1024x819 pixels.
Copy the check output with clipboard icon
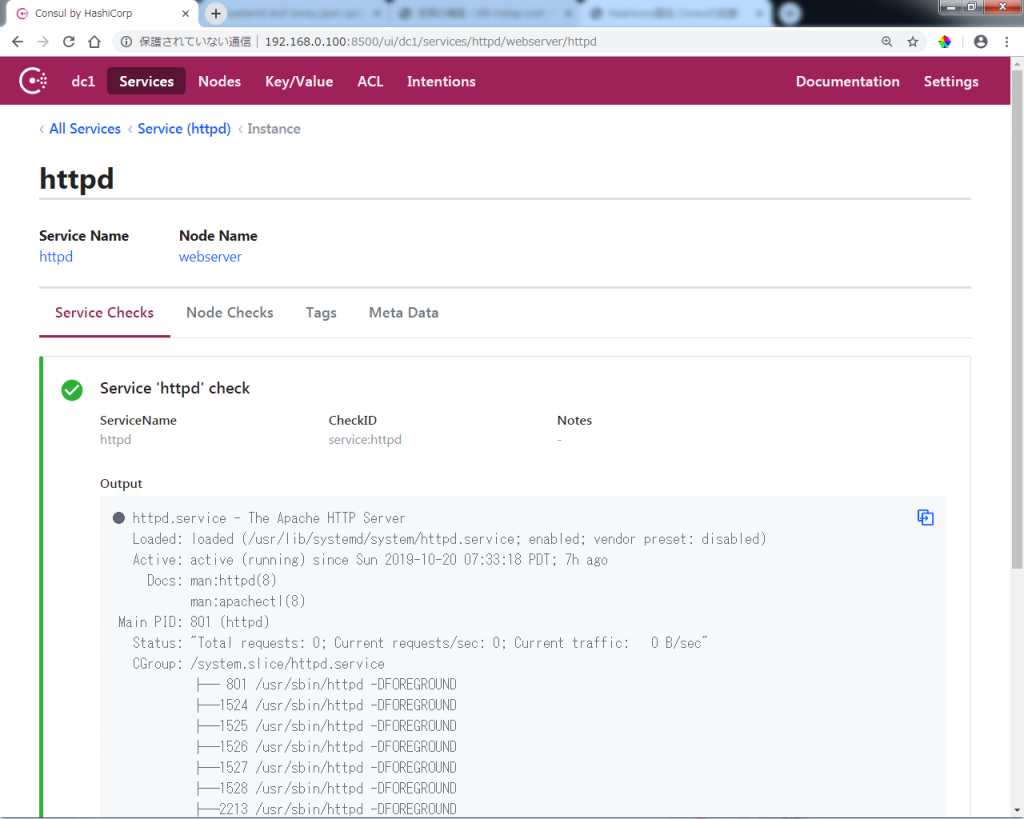pyautogui.click(x=925, y=518)
